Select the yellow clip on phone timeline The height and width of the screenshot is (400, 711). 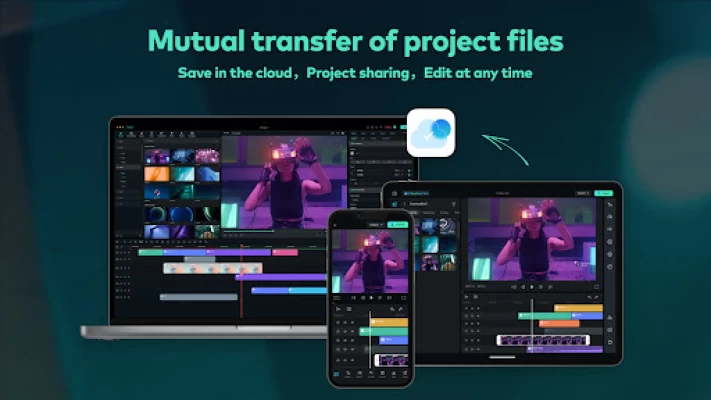pos(390,322)
